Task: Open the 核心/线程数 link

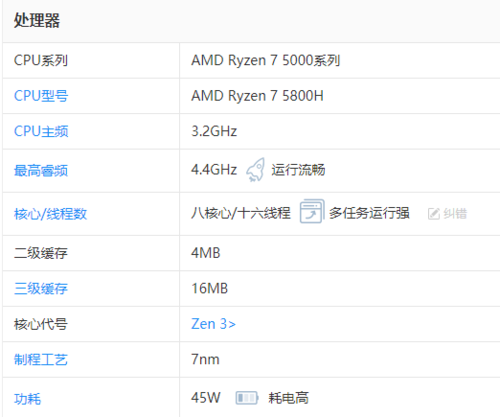Action: pos(50,214)
